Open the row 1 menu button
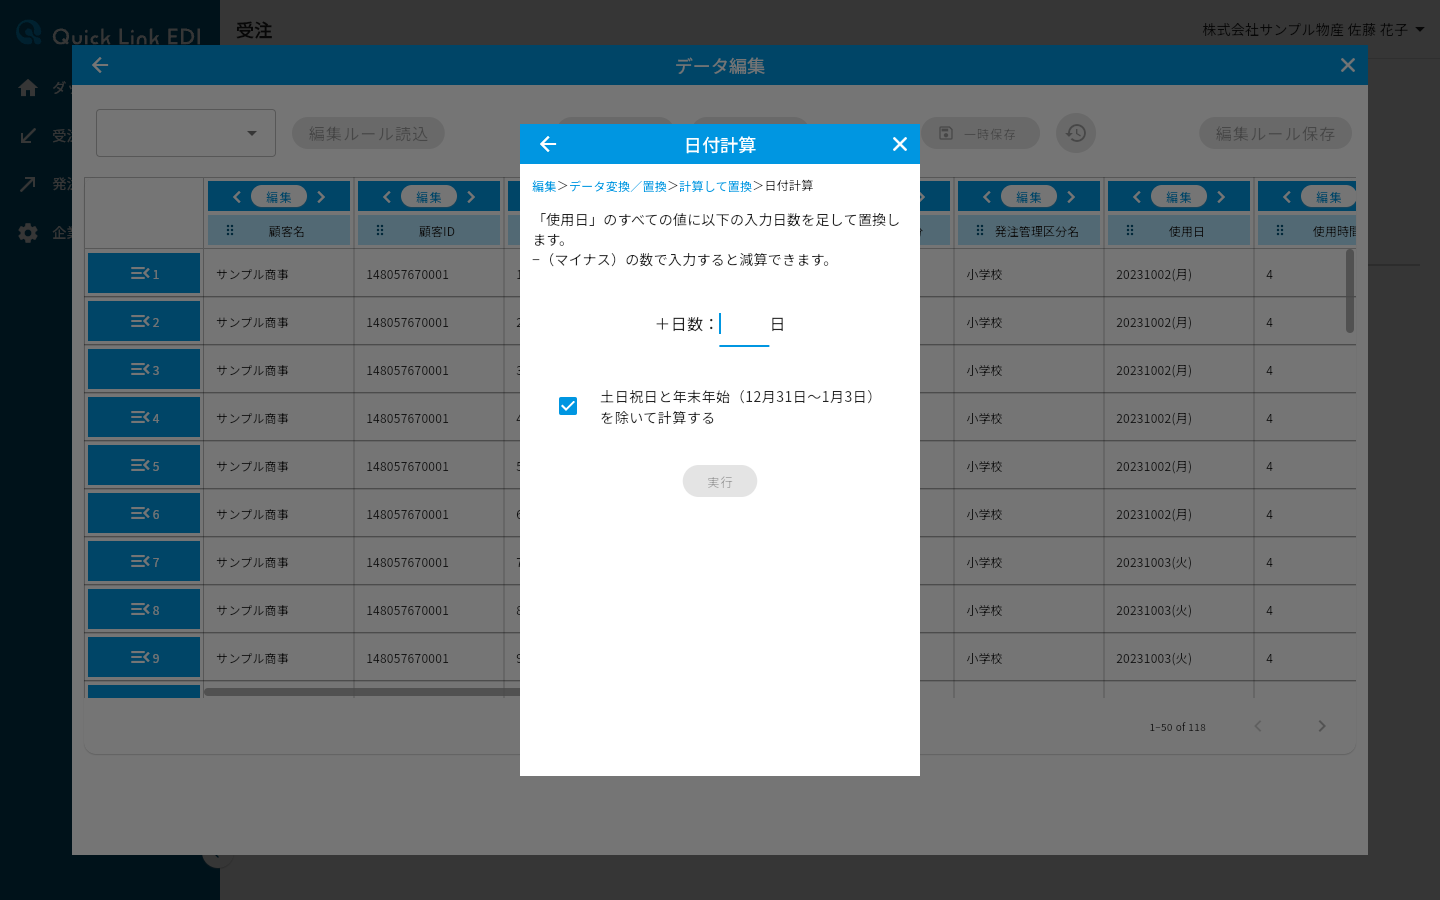Image resolution: width=1440 pixels, height=900 pixels. (x=144, y=273)
